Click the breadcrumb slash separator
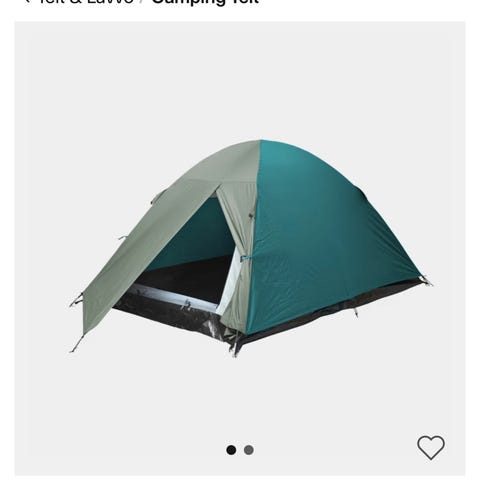 (x=143, y=2)
